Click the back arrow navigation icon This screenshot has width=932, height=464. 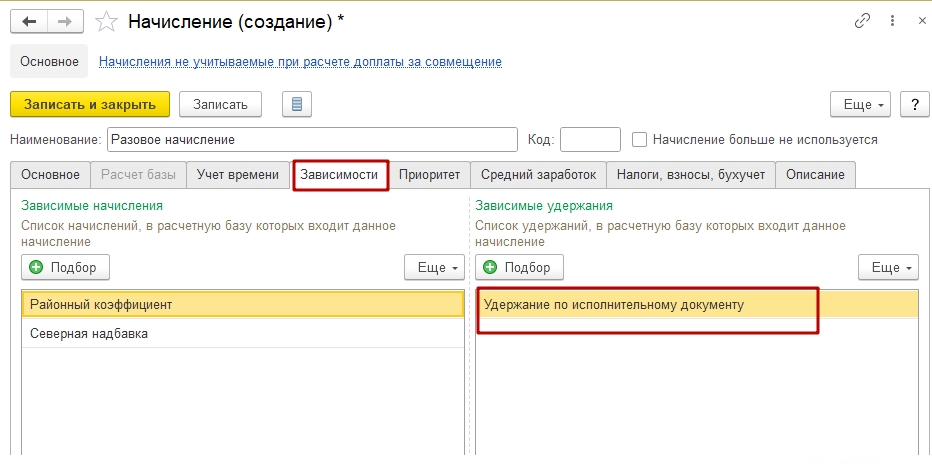click(29, 22)
